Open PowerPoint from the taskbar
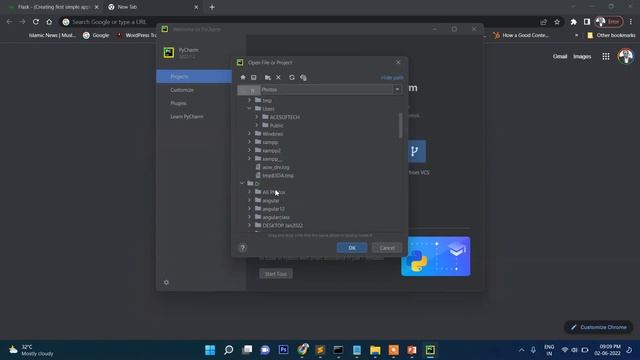The image size is (640, 360). point(412,350)
